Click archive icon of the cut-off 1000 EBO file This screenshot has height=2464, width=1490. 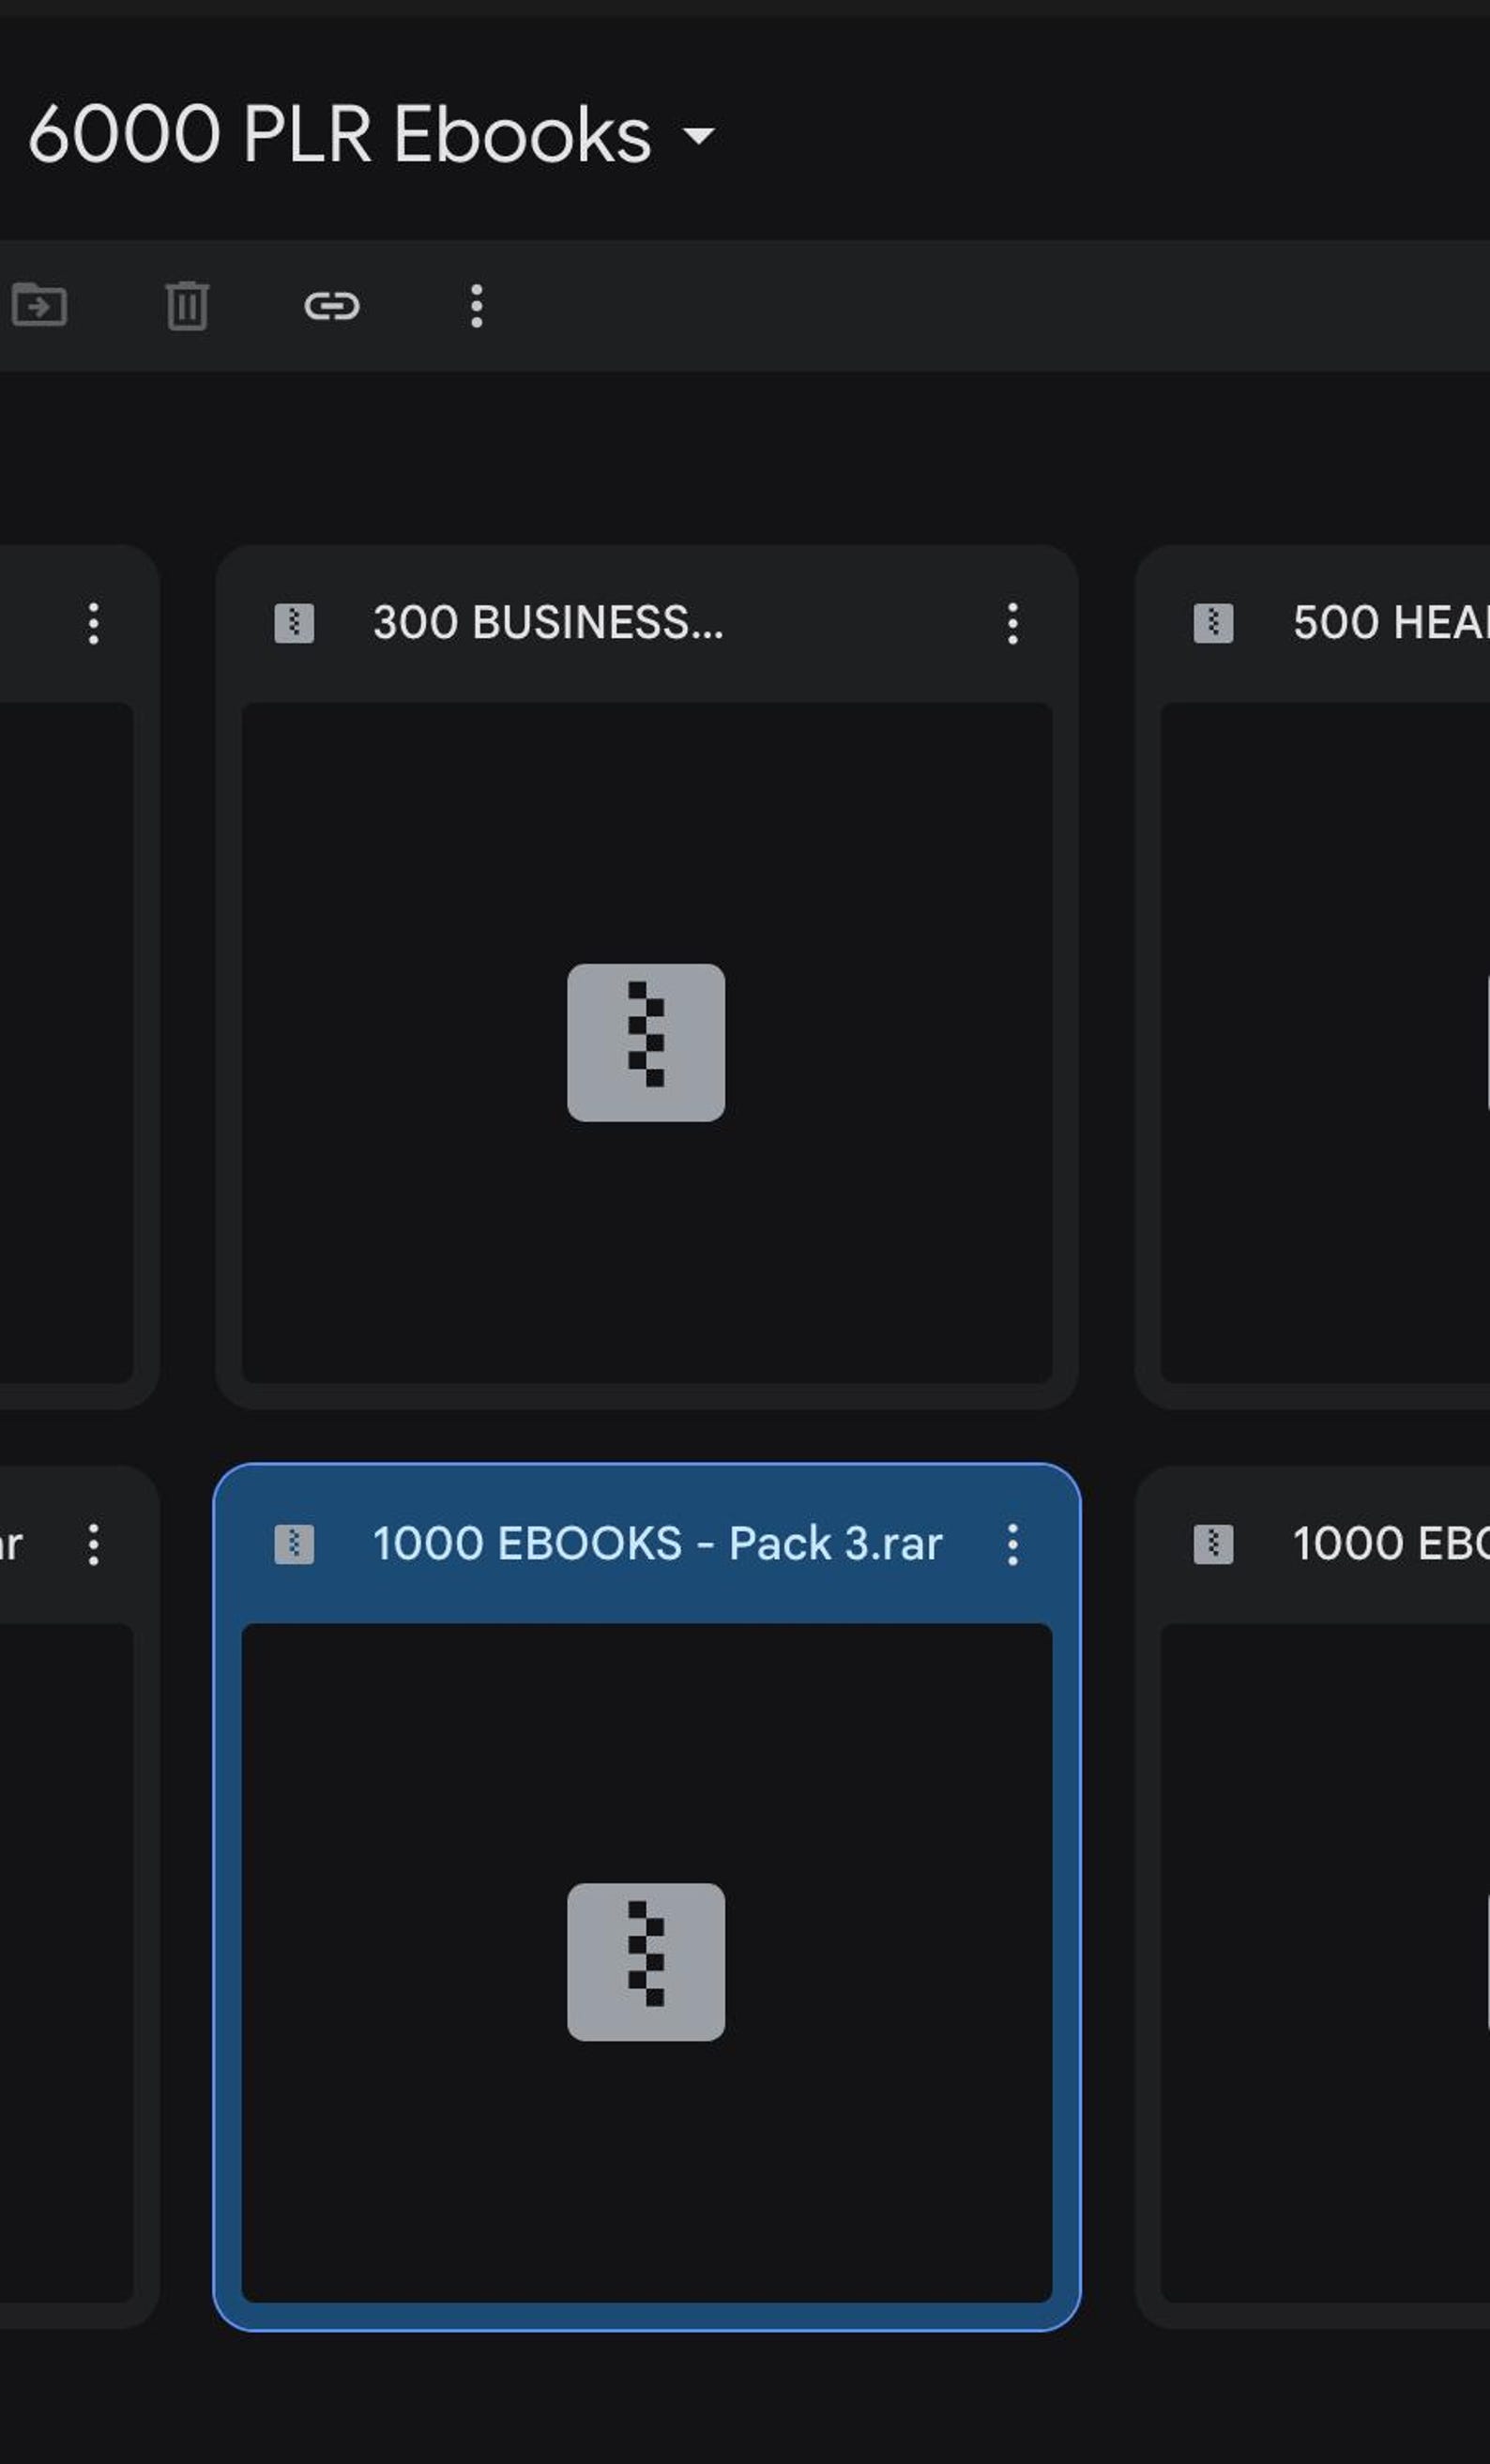tap(1213, 1544)
